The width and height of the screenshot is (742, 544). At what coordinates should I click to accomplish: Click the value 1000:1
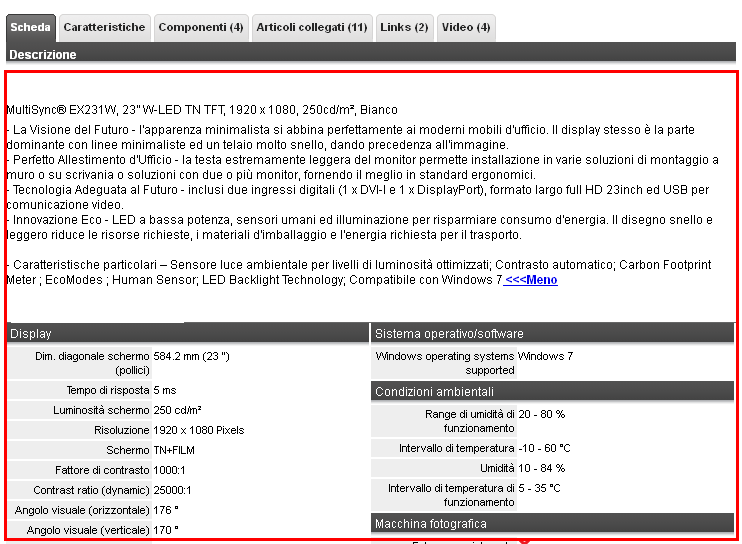pos(169,470)
